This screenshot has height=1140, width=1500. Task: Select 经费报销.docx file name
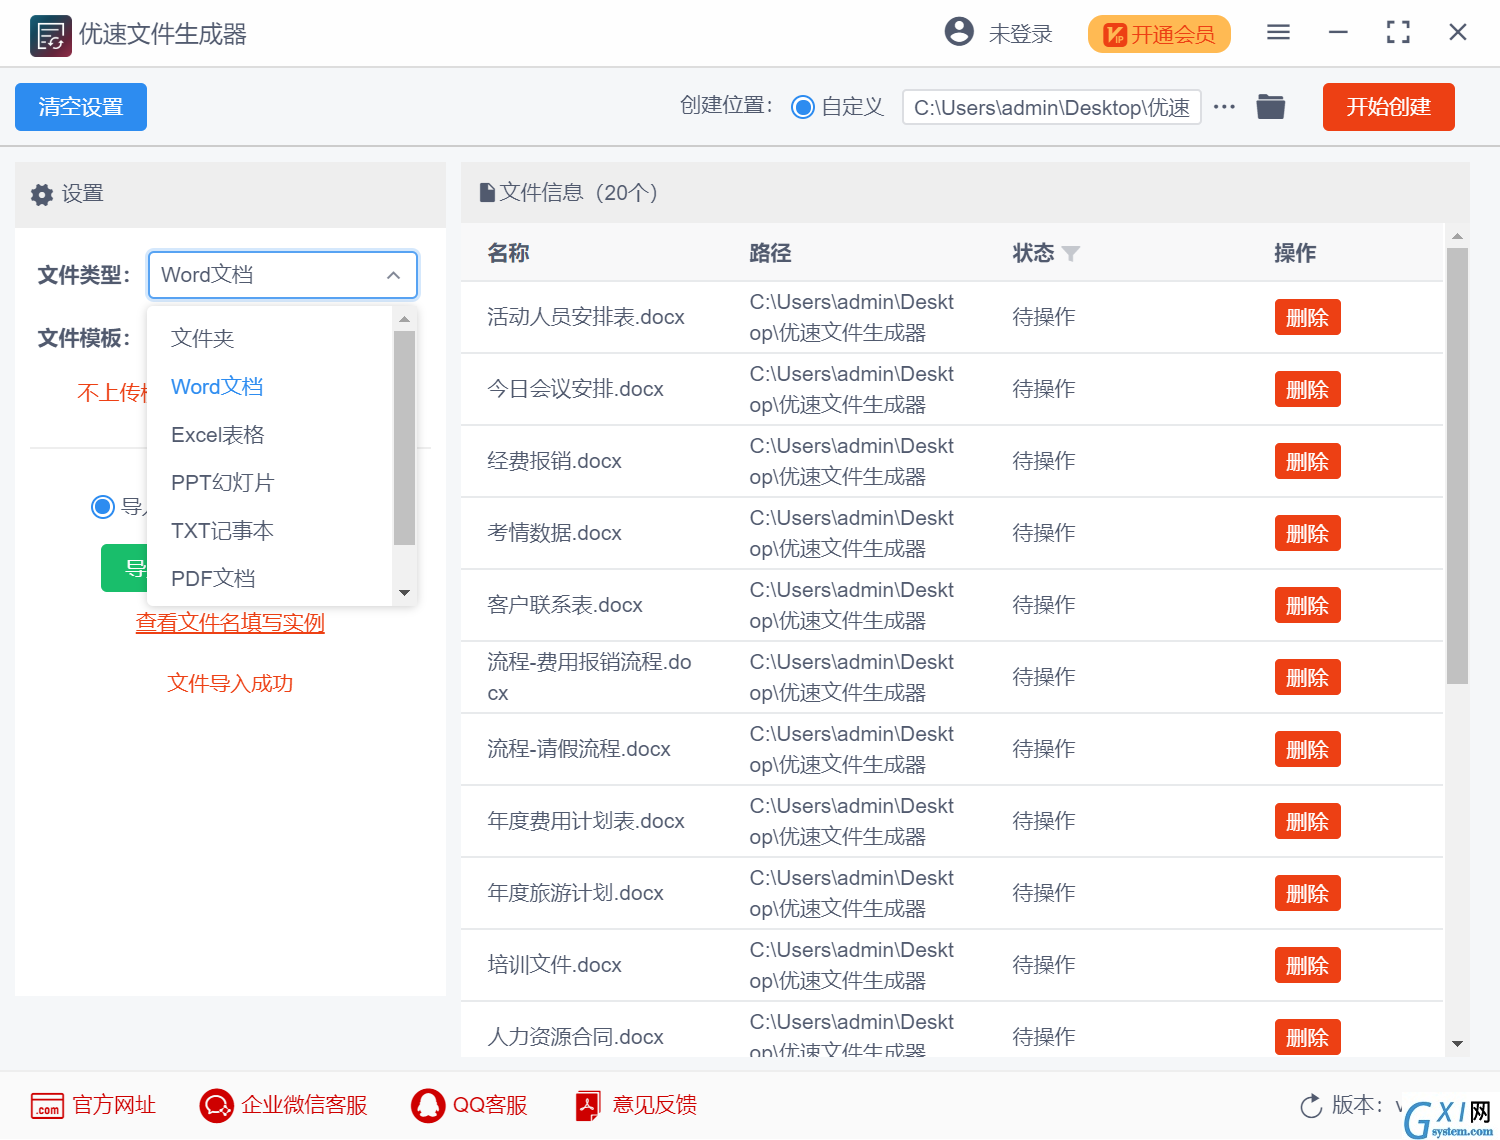[x=554, y=461]
